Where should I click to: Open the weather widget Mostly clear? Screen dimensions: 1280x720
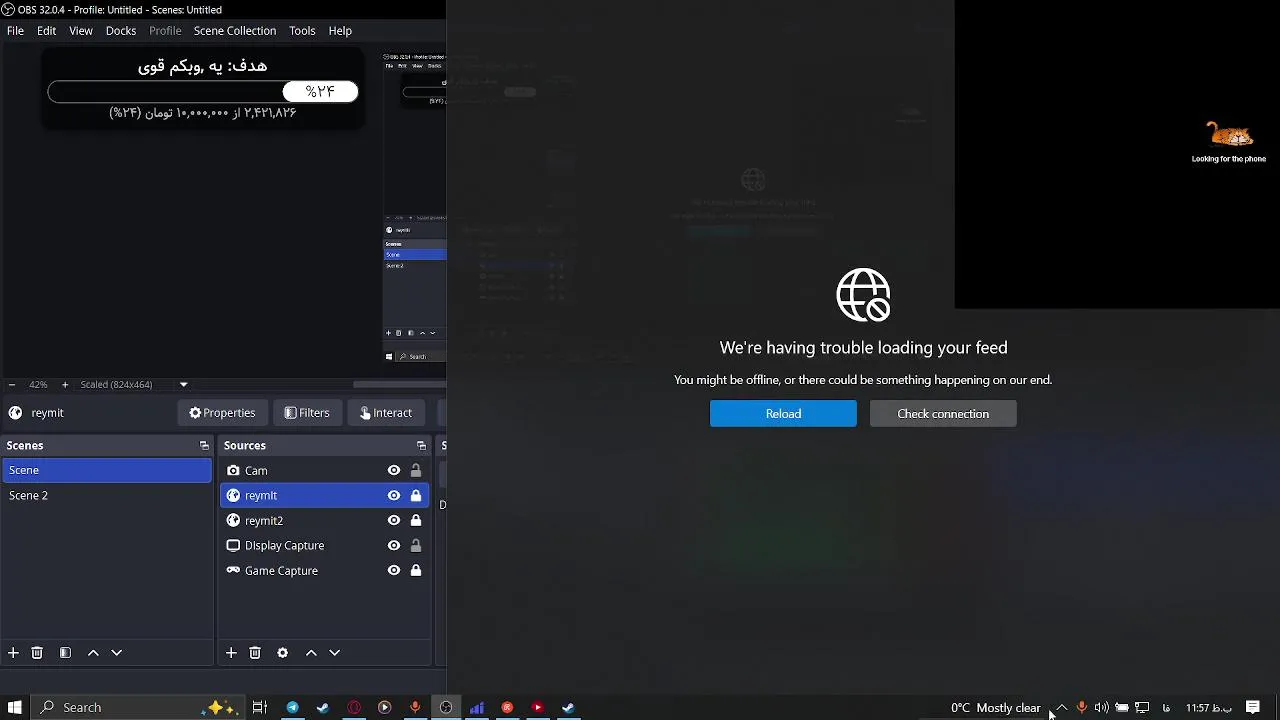coord(995,708)
